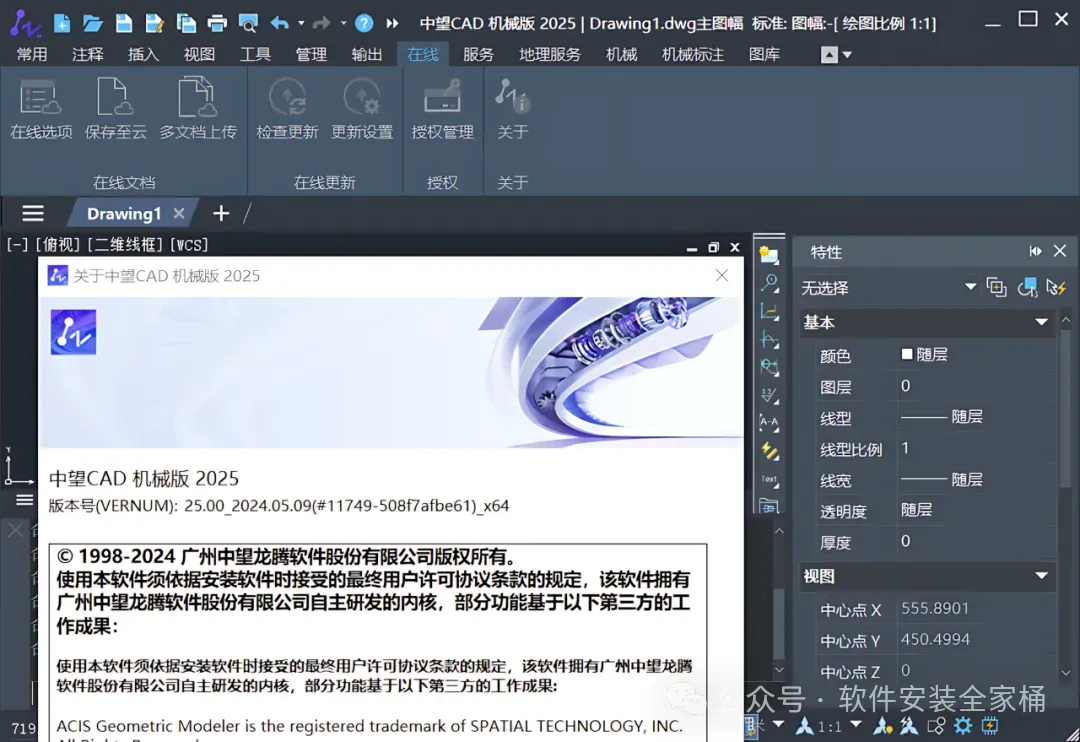The height and width of the screenshot is (742, 1080).
Task: Click 检查更新 check update button
Action: 287,108
